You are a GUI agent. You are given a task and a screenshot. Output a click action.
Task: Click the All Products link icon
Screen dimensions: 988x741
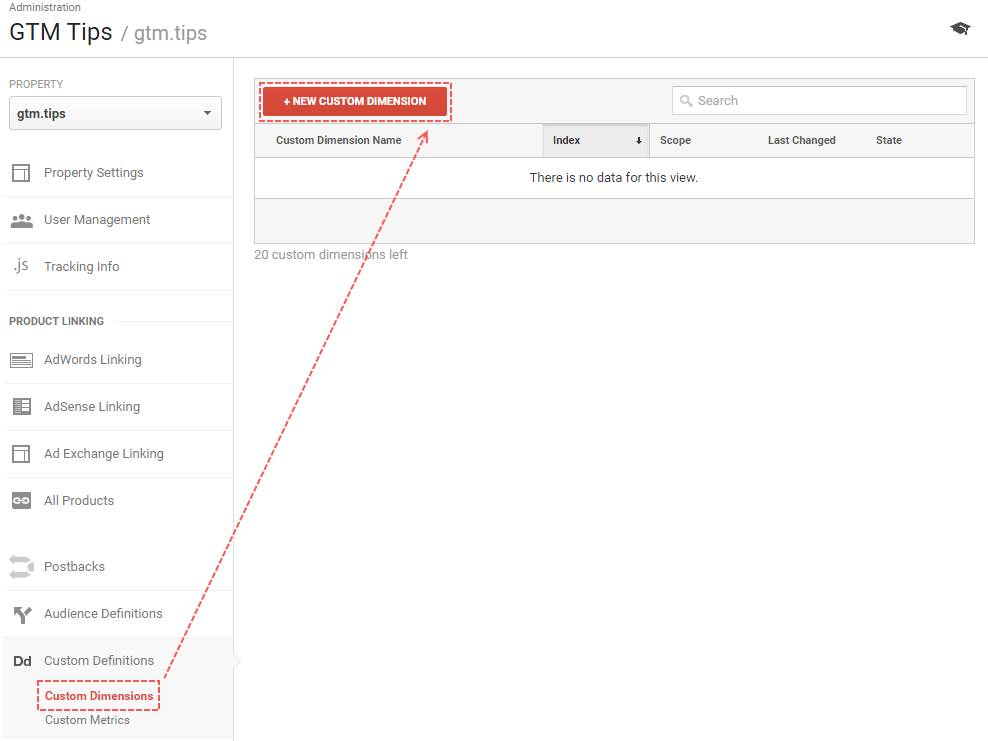[21, 500]
